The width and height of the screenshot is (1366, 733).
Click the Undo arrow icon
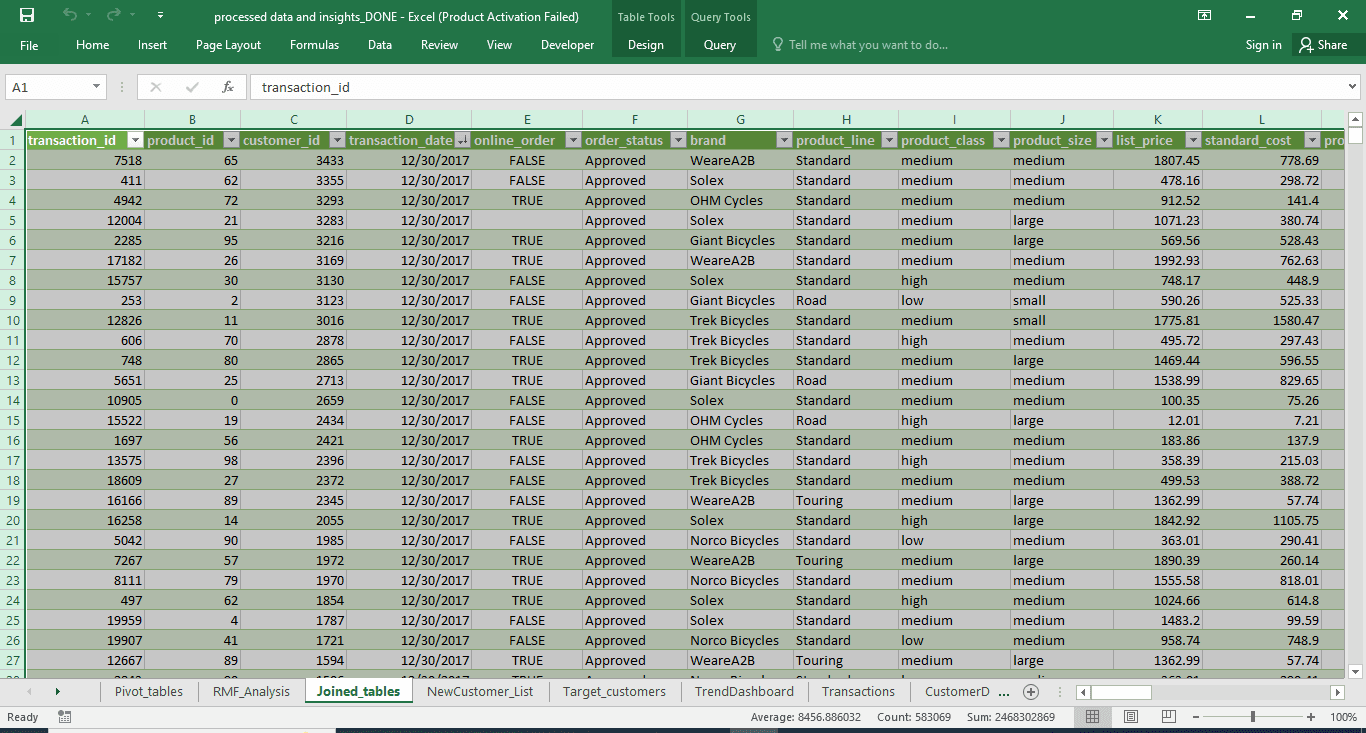click(x=69, y=15)
